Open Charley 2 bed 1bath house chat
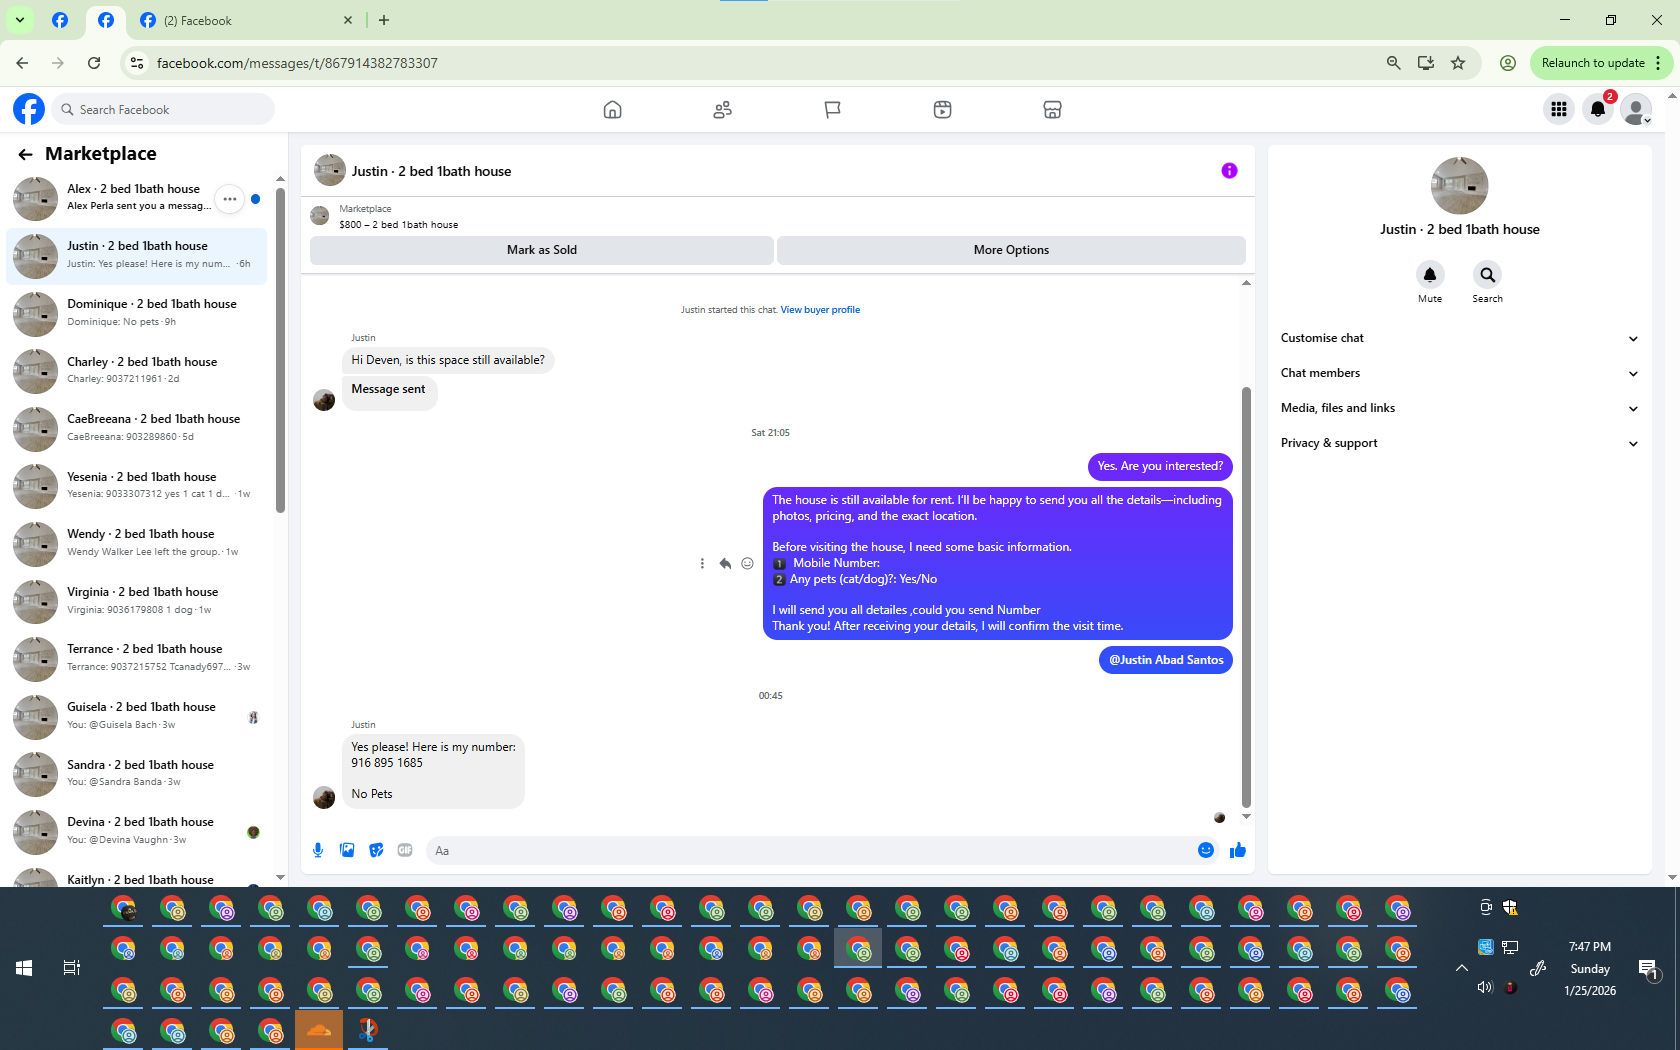This screenshot has width=1680, height=1050. tap(137, 371)
